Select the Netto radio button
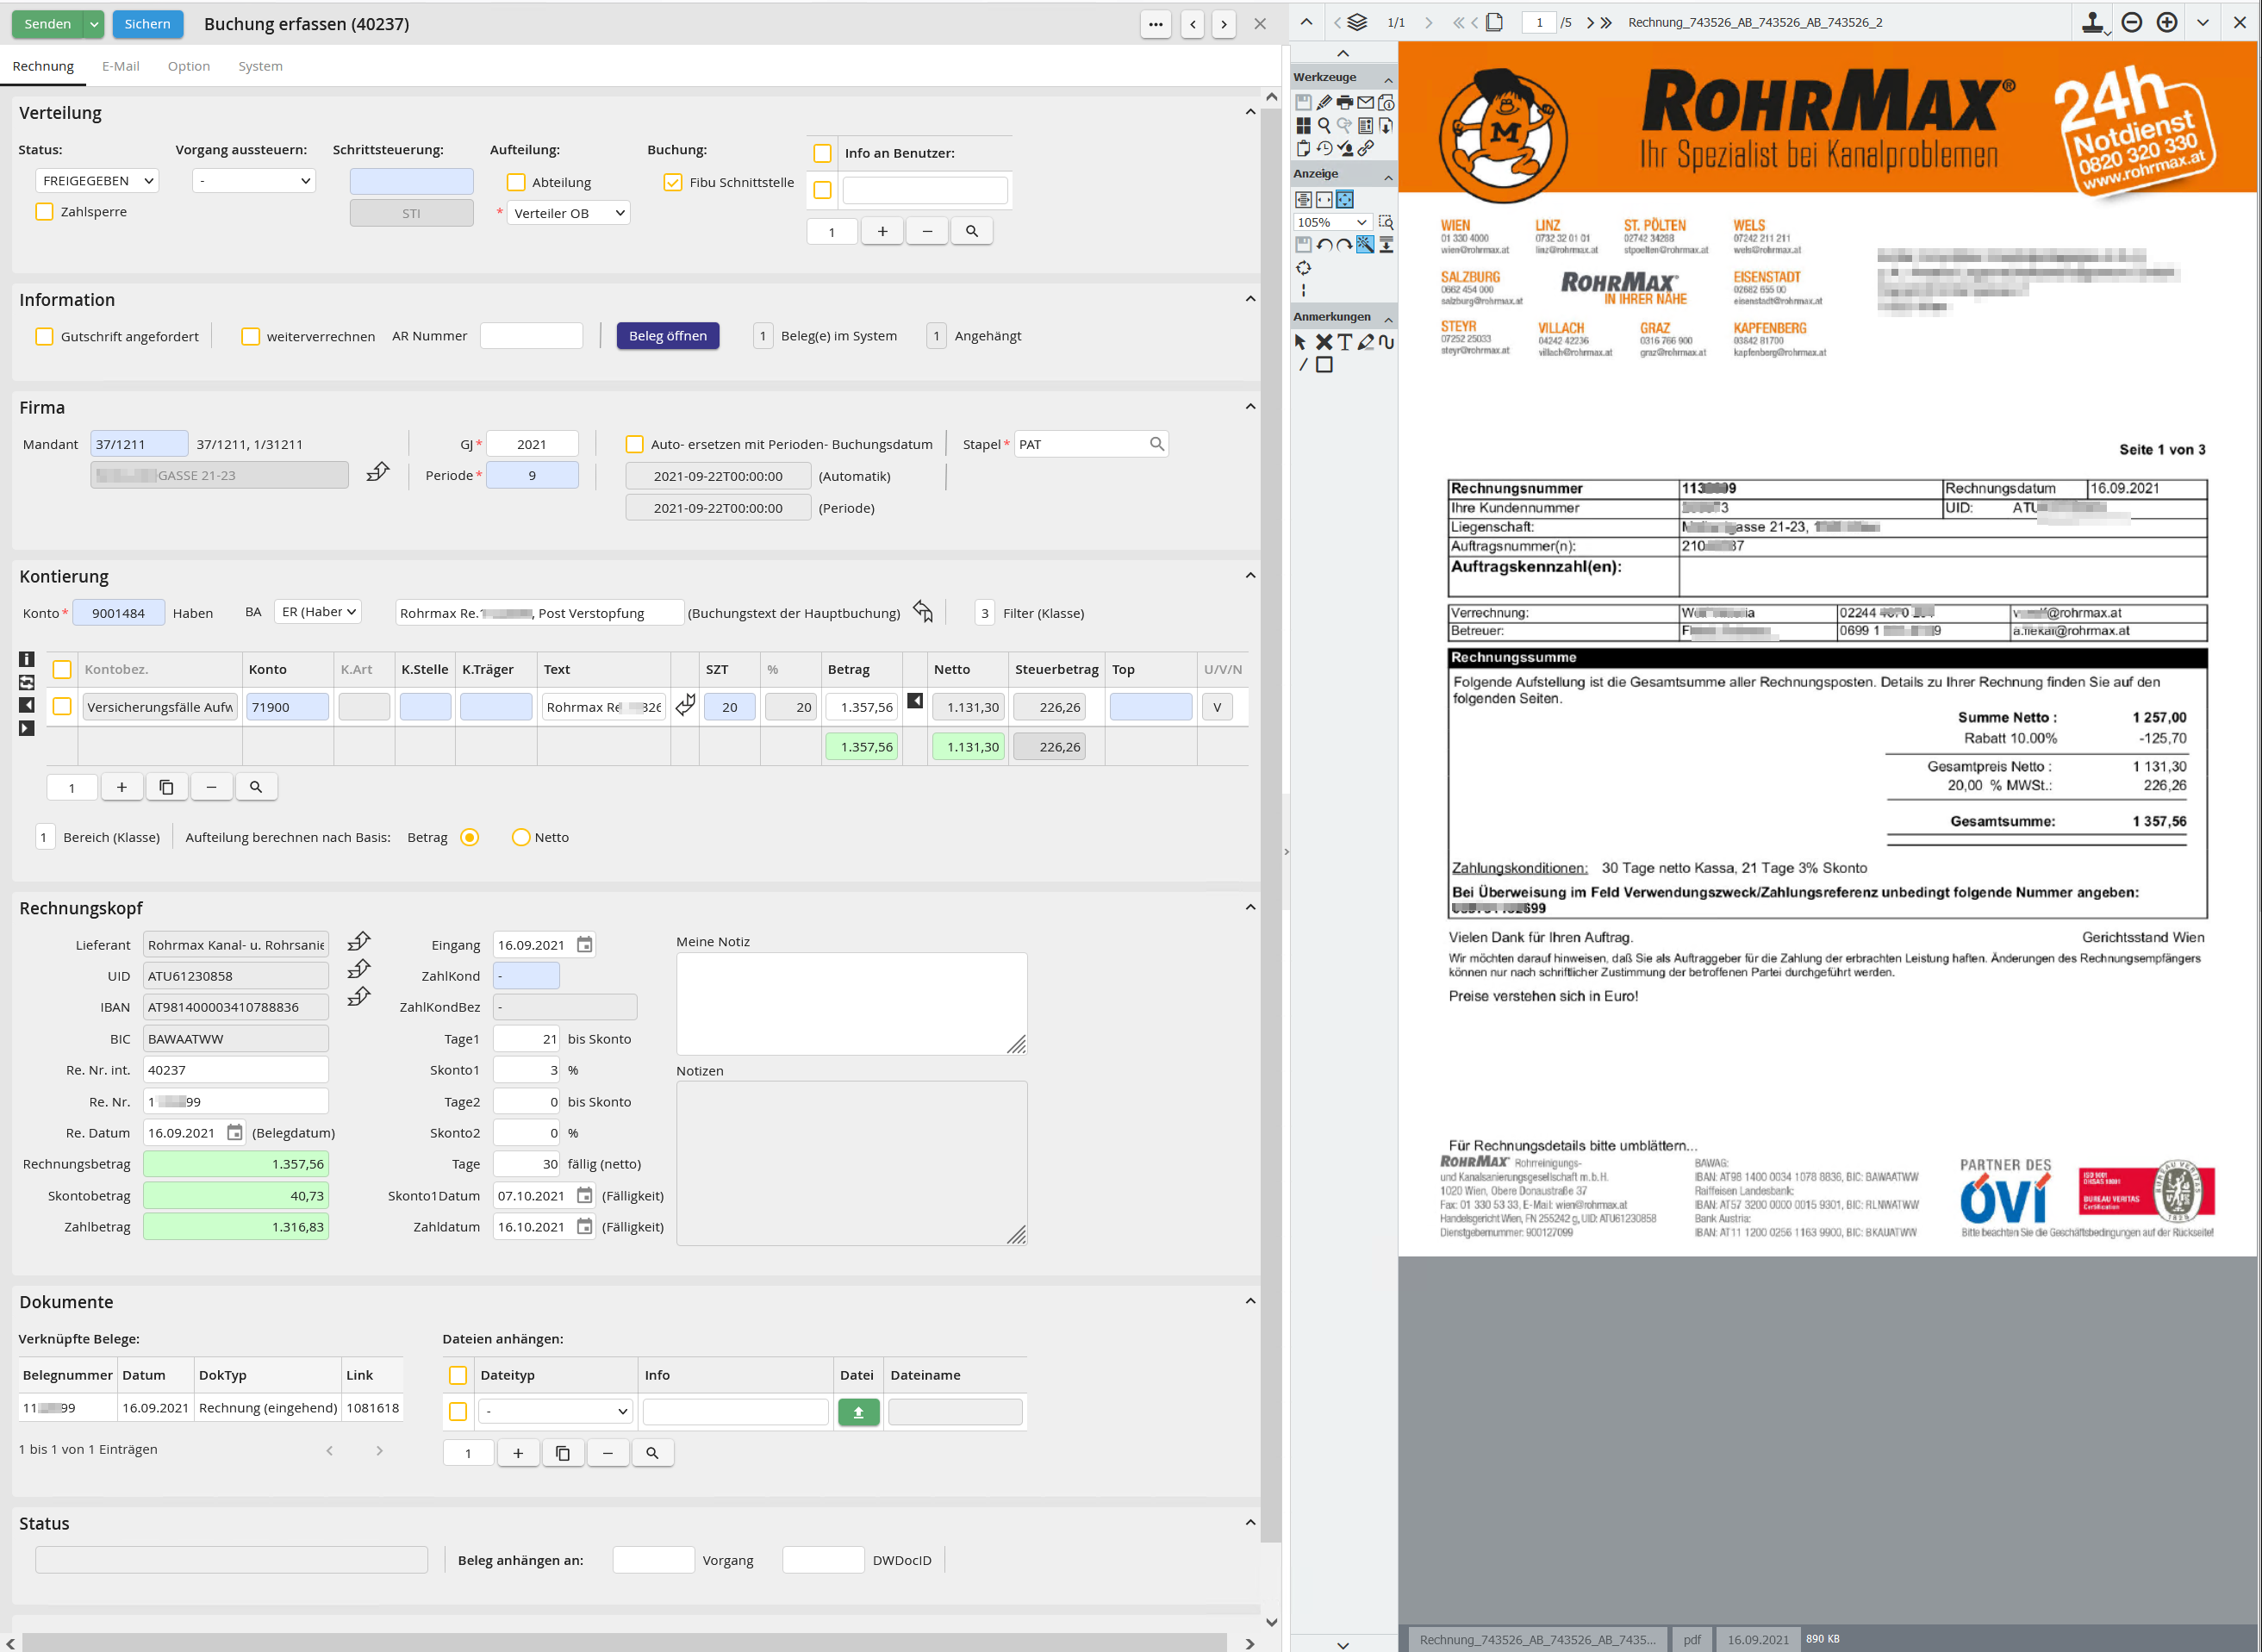 pos(521,837)
